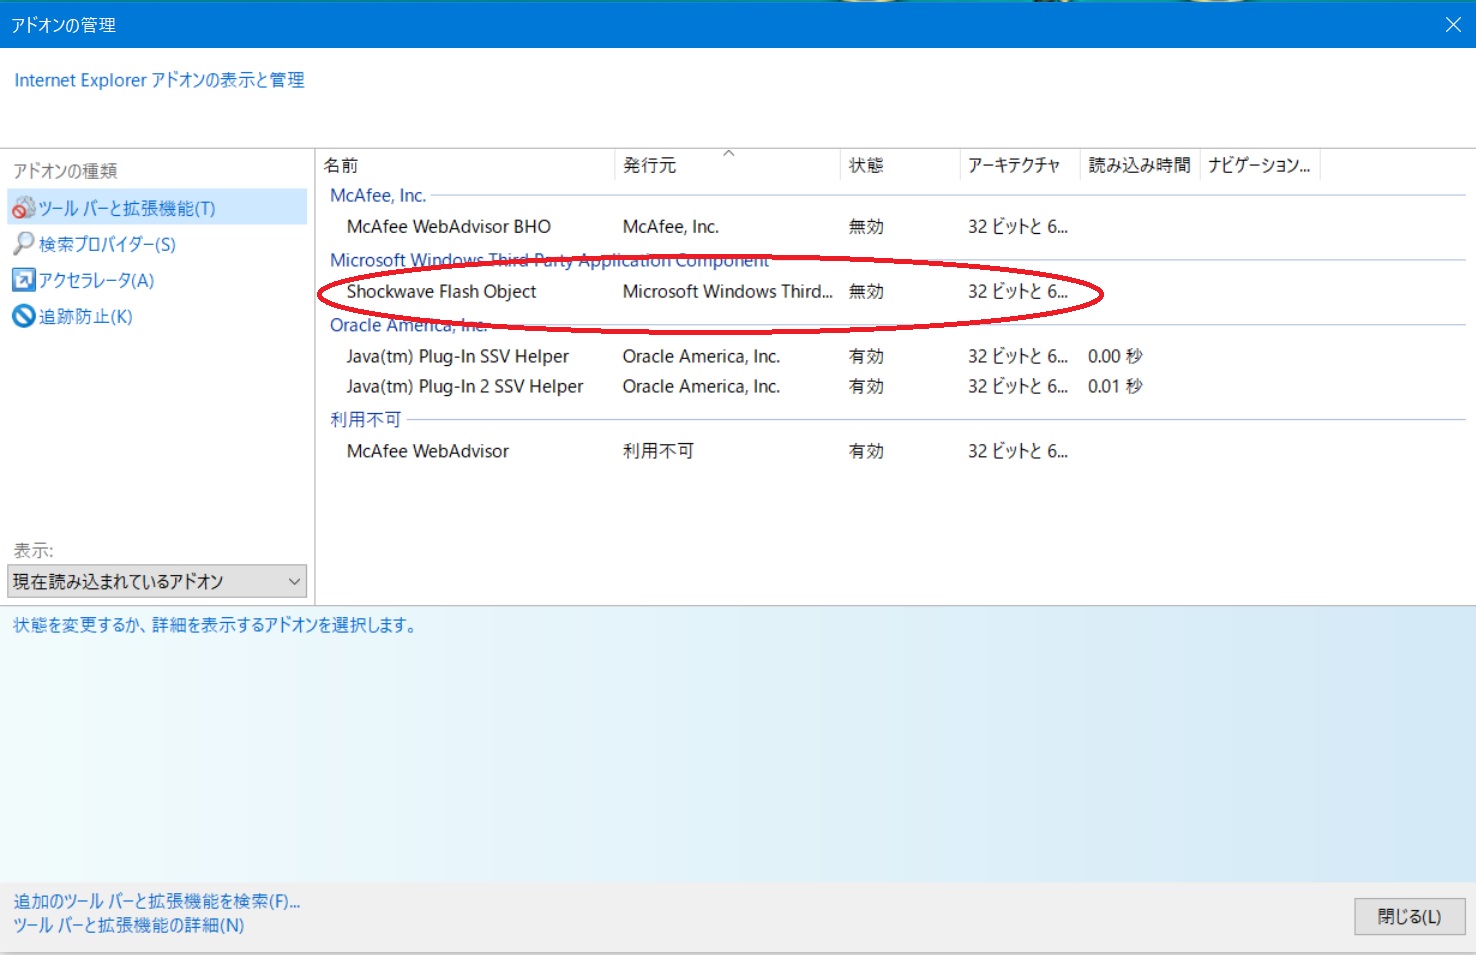Click the toolbars and extensions gear icon
The image size is (1476, 955).
click(24, 208)
